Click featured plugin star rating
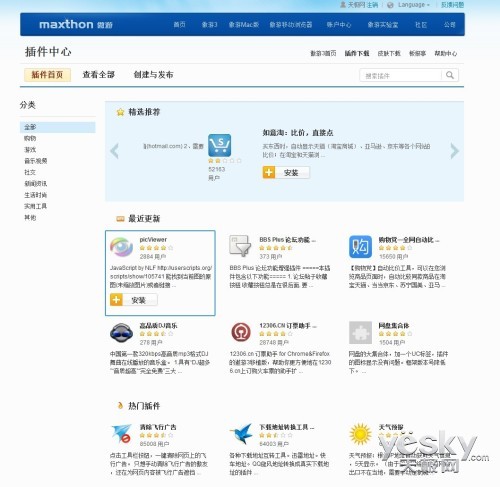The width and height of the screenshot is (500, 487). pyautogui.click(x=225, y=161)
